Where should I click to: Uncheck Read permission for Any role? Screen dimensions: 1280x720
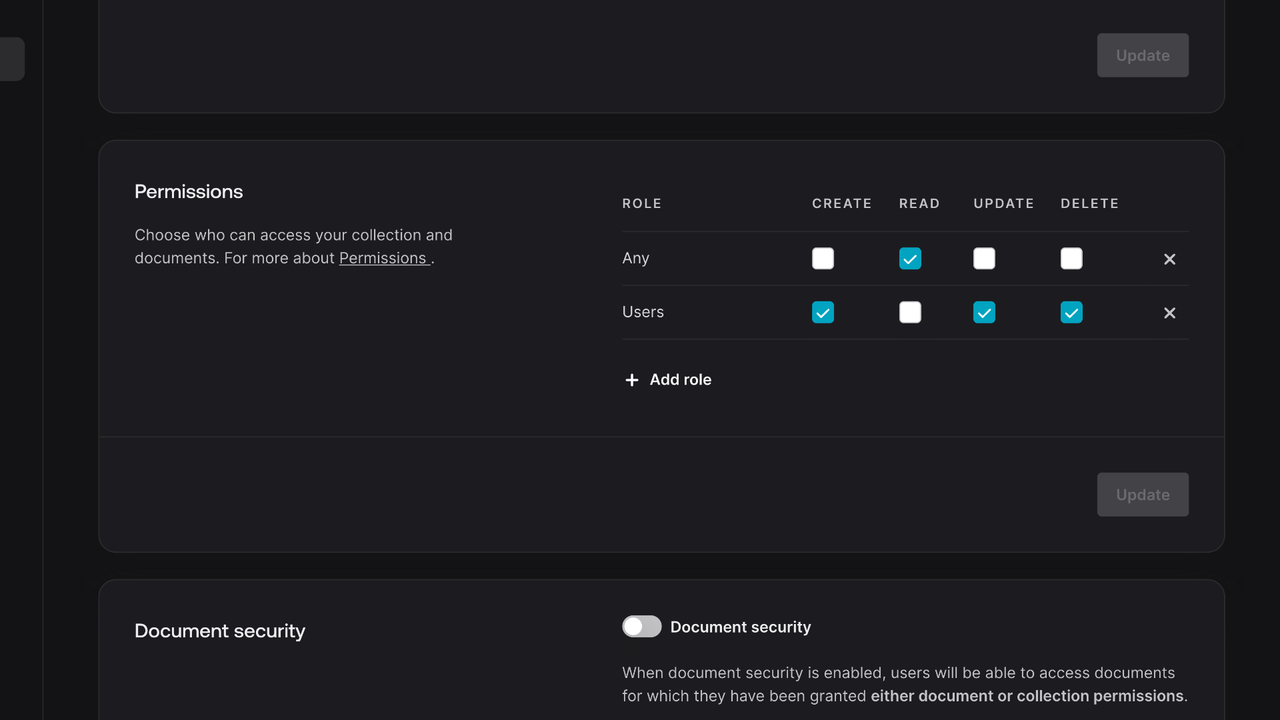click(x=910, y=259)
